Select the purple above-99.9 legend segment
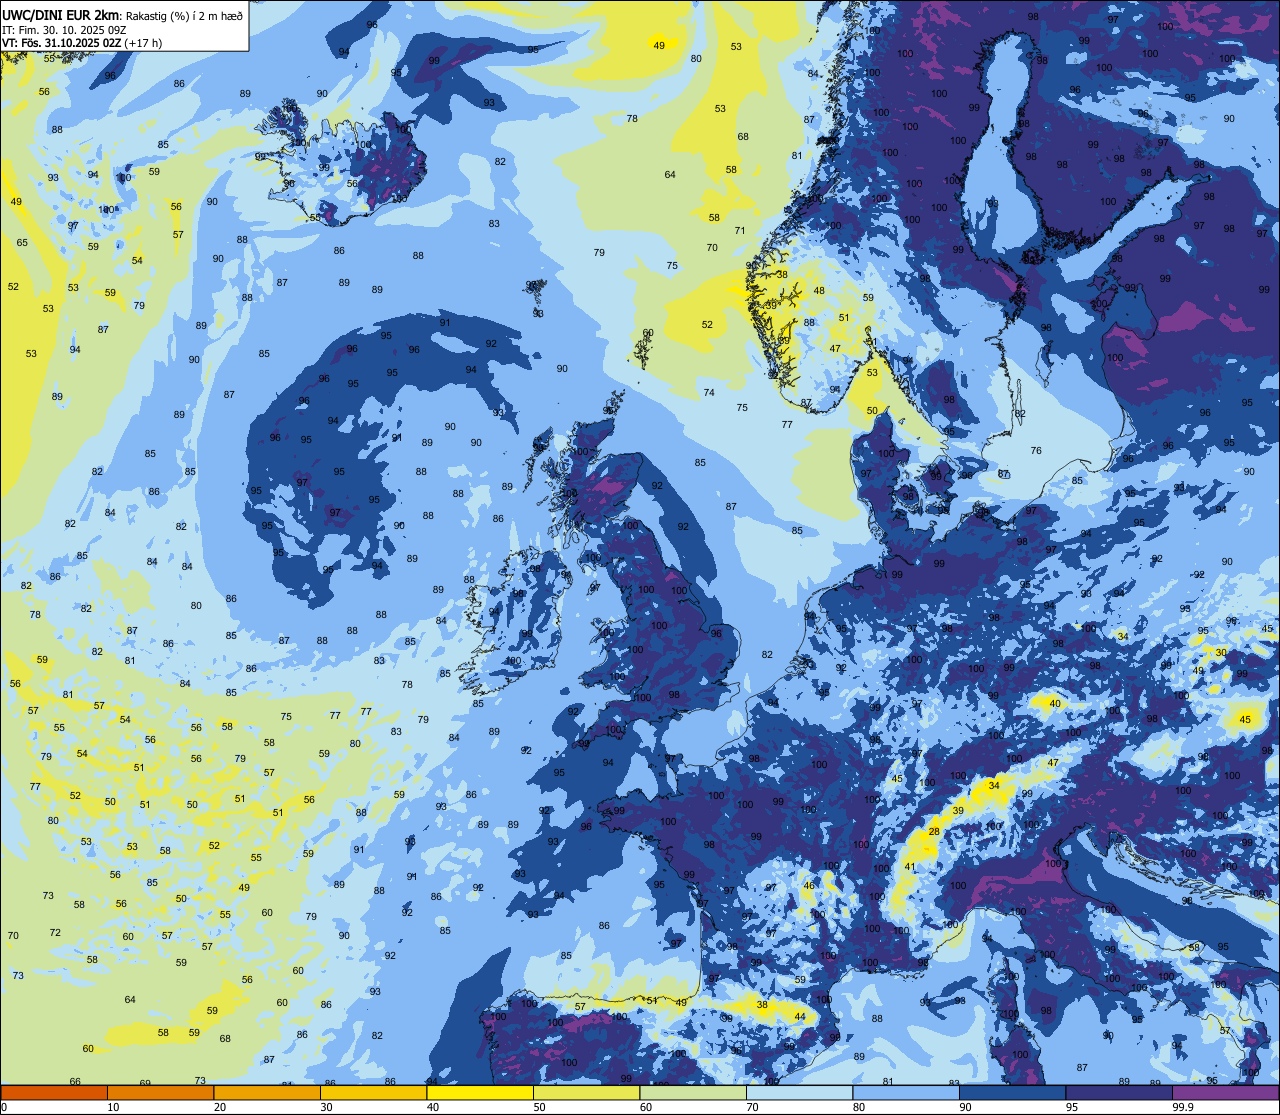The image size is (1280, 1115). (1225, 1093)
